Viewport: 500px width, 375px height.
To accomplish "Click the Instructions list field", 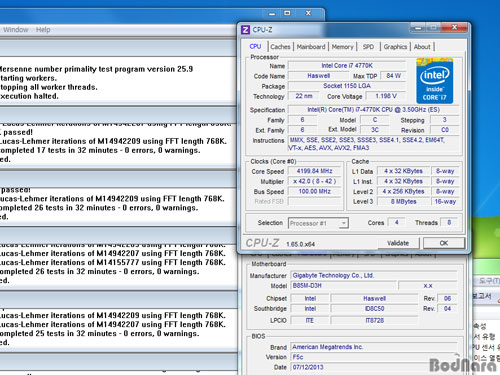I will [x=374, y=144].
